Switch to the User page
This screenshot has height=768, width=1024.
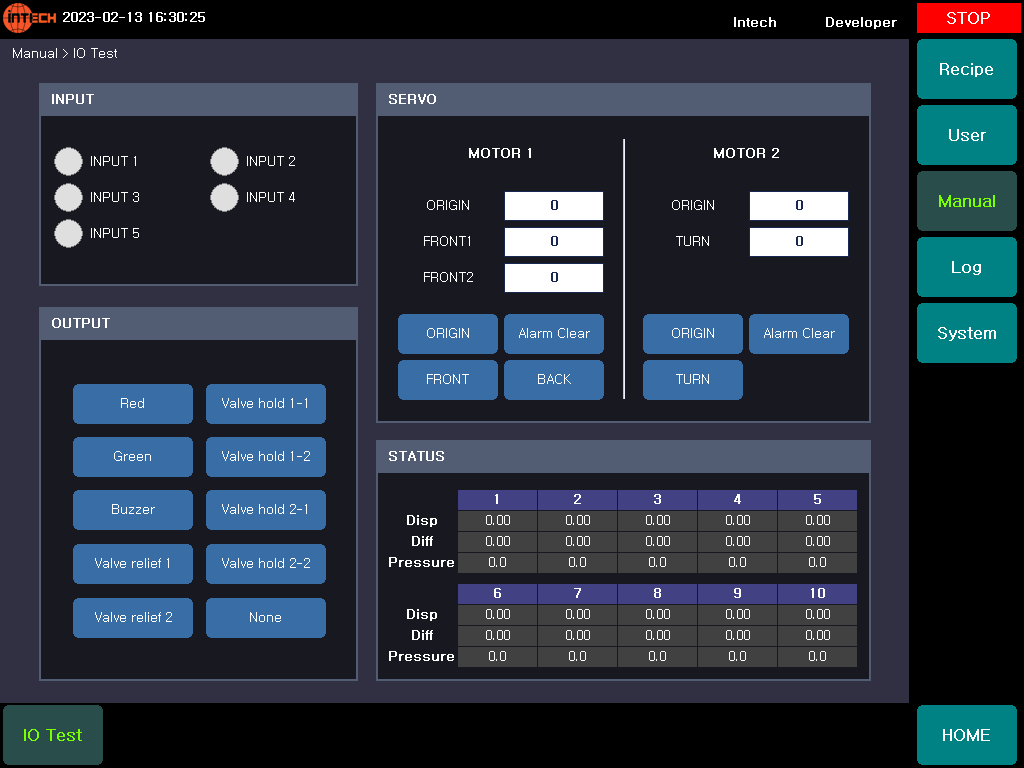(966, 135)
